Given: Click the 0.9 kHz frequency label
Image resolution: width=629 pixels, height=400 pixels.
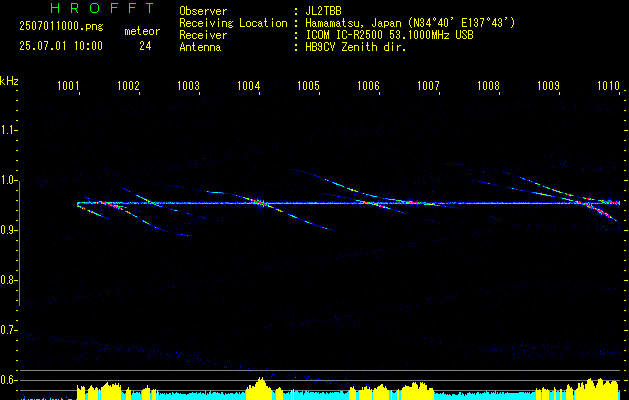Looking at the screenshot, I should point(8,230).
